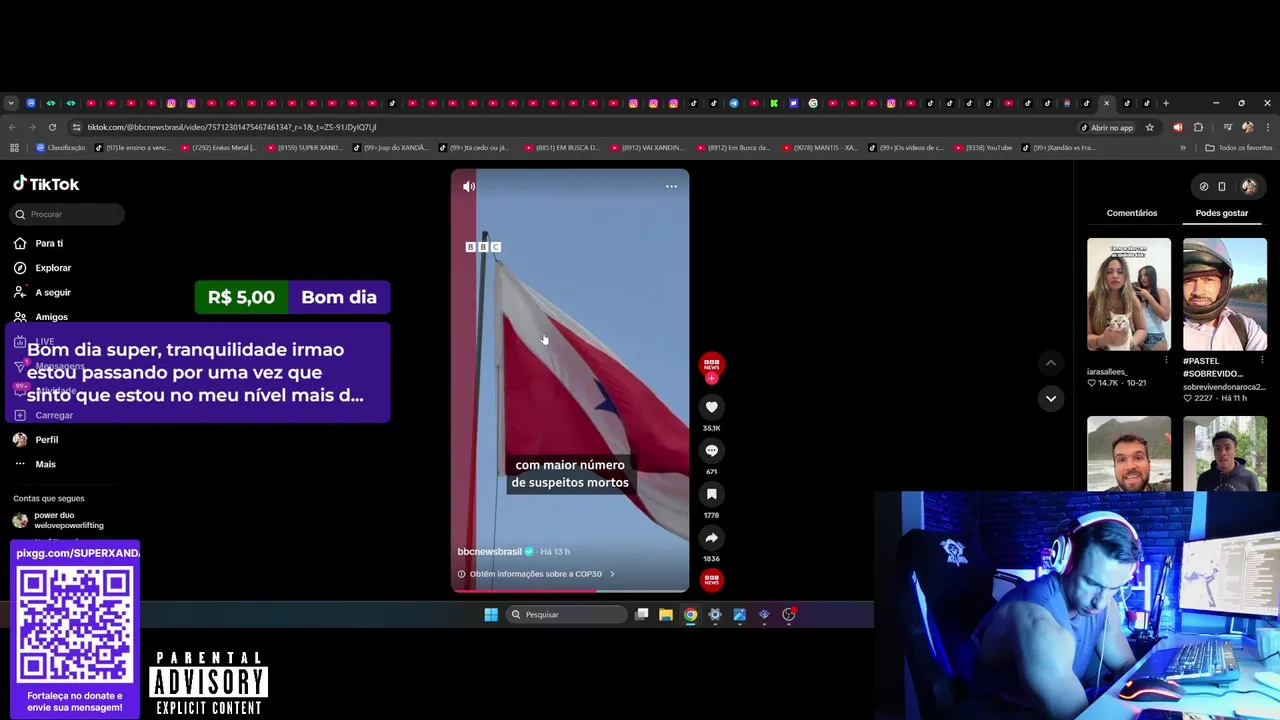Seek on the video progress bar
Image resolution: width=1280 pixels, height=720 pixels.
click(x=570, y=591)
